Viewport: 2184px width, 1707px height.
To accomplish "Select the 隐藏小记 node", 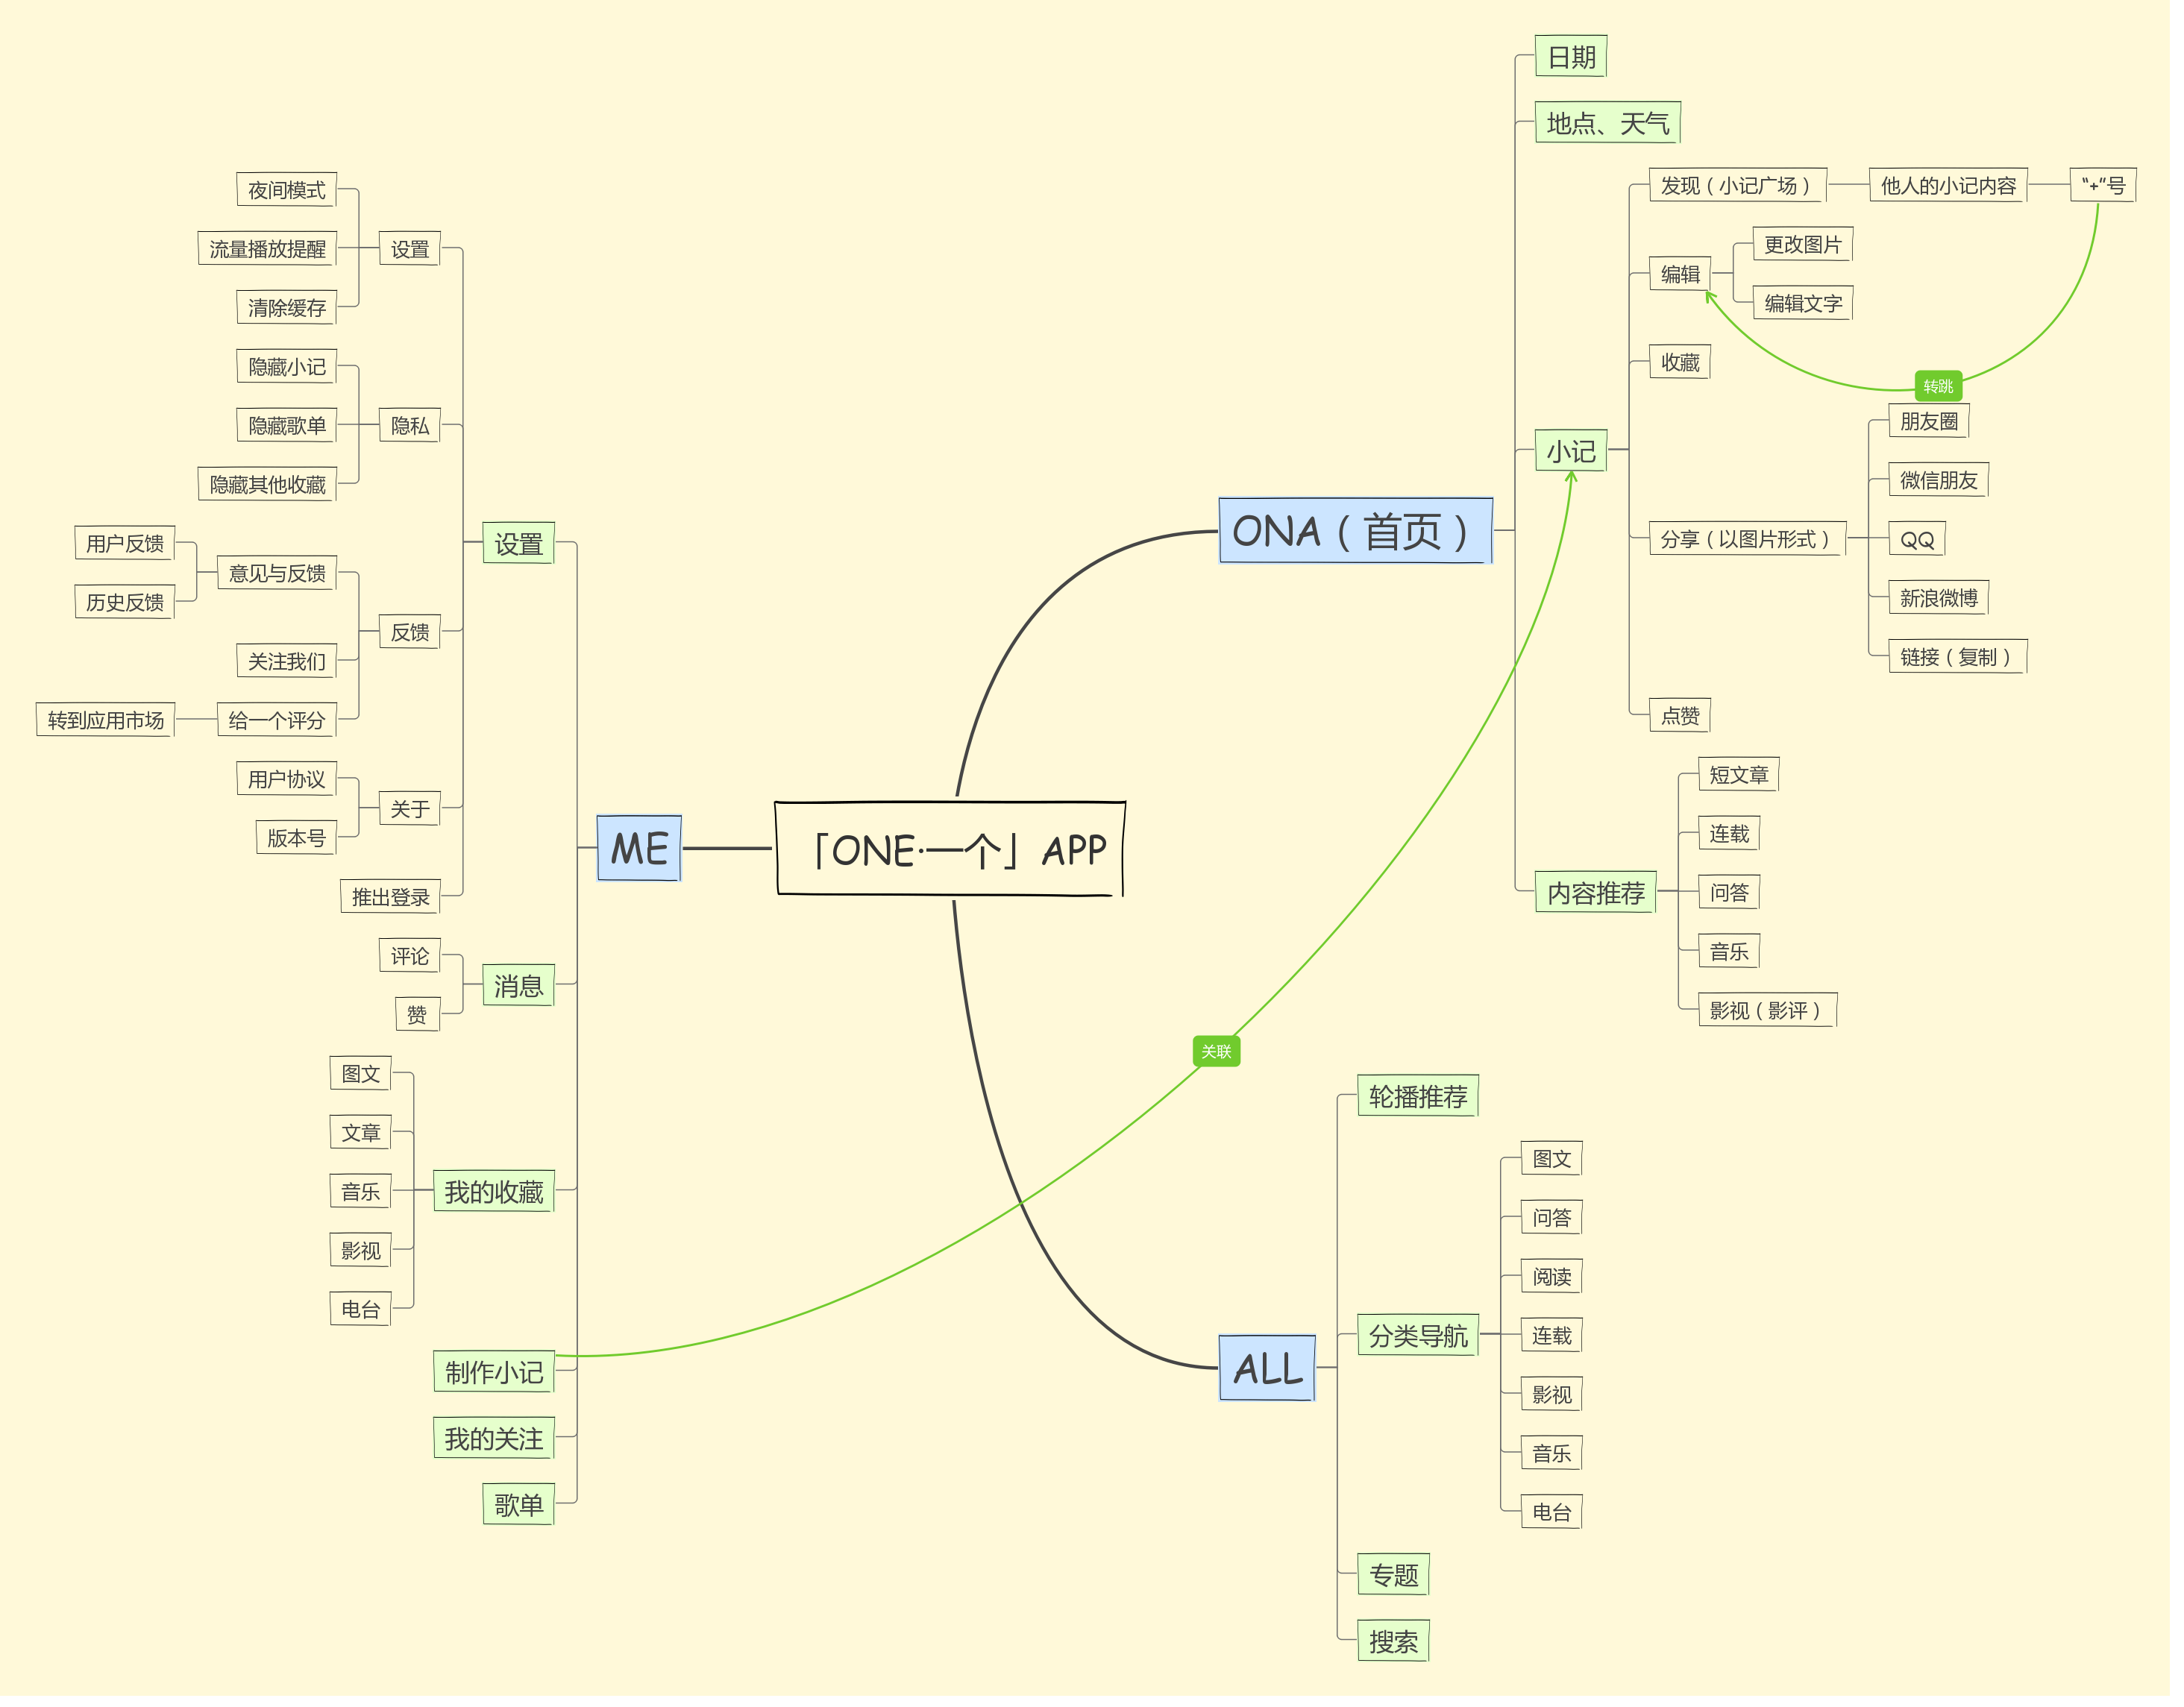I will 288,369.
